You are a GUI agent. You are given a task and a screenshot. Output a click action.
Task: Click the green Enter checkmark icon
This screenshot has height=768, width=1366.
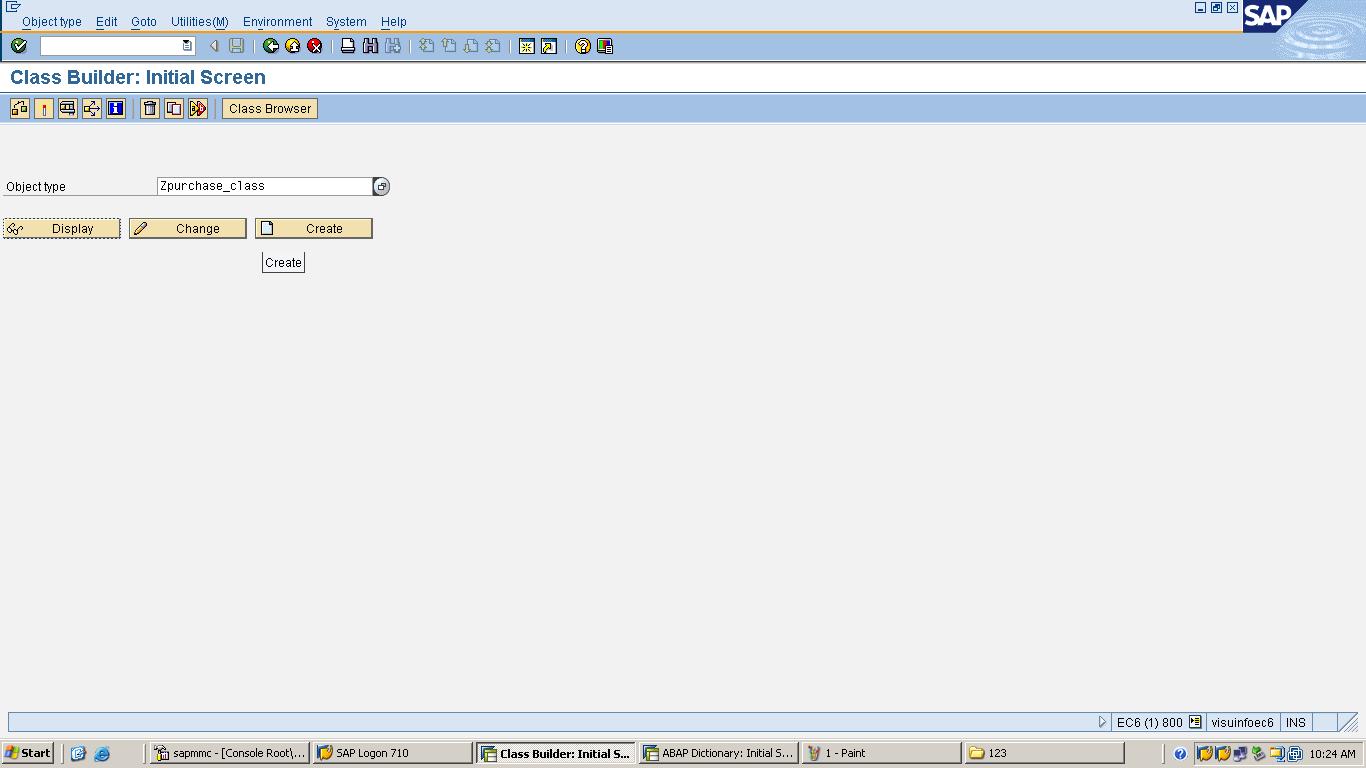[17, 45]
